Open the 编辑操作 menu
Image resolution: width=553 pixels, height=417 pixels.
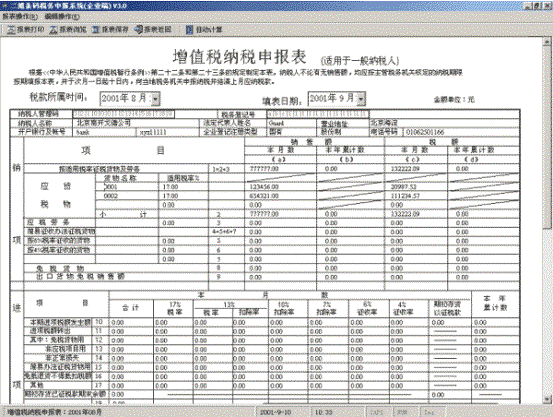62,17
